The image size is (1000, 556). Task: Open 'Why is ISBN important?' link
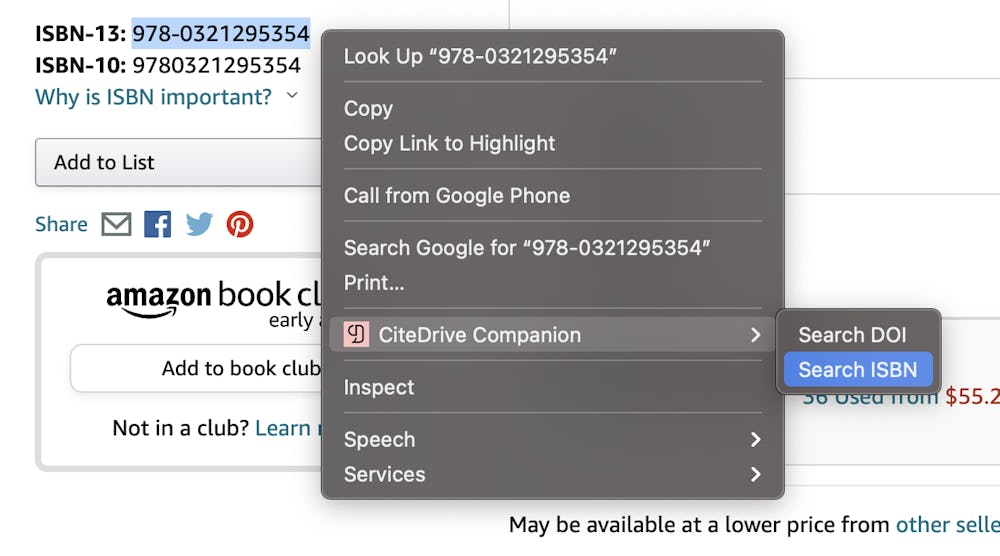point(153,97)
